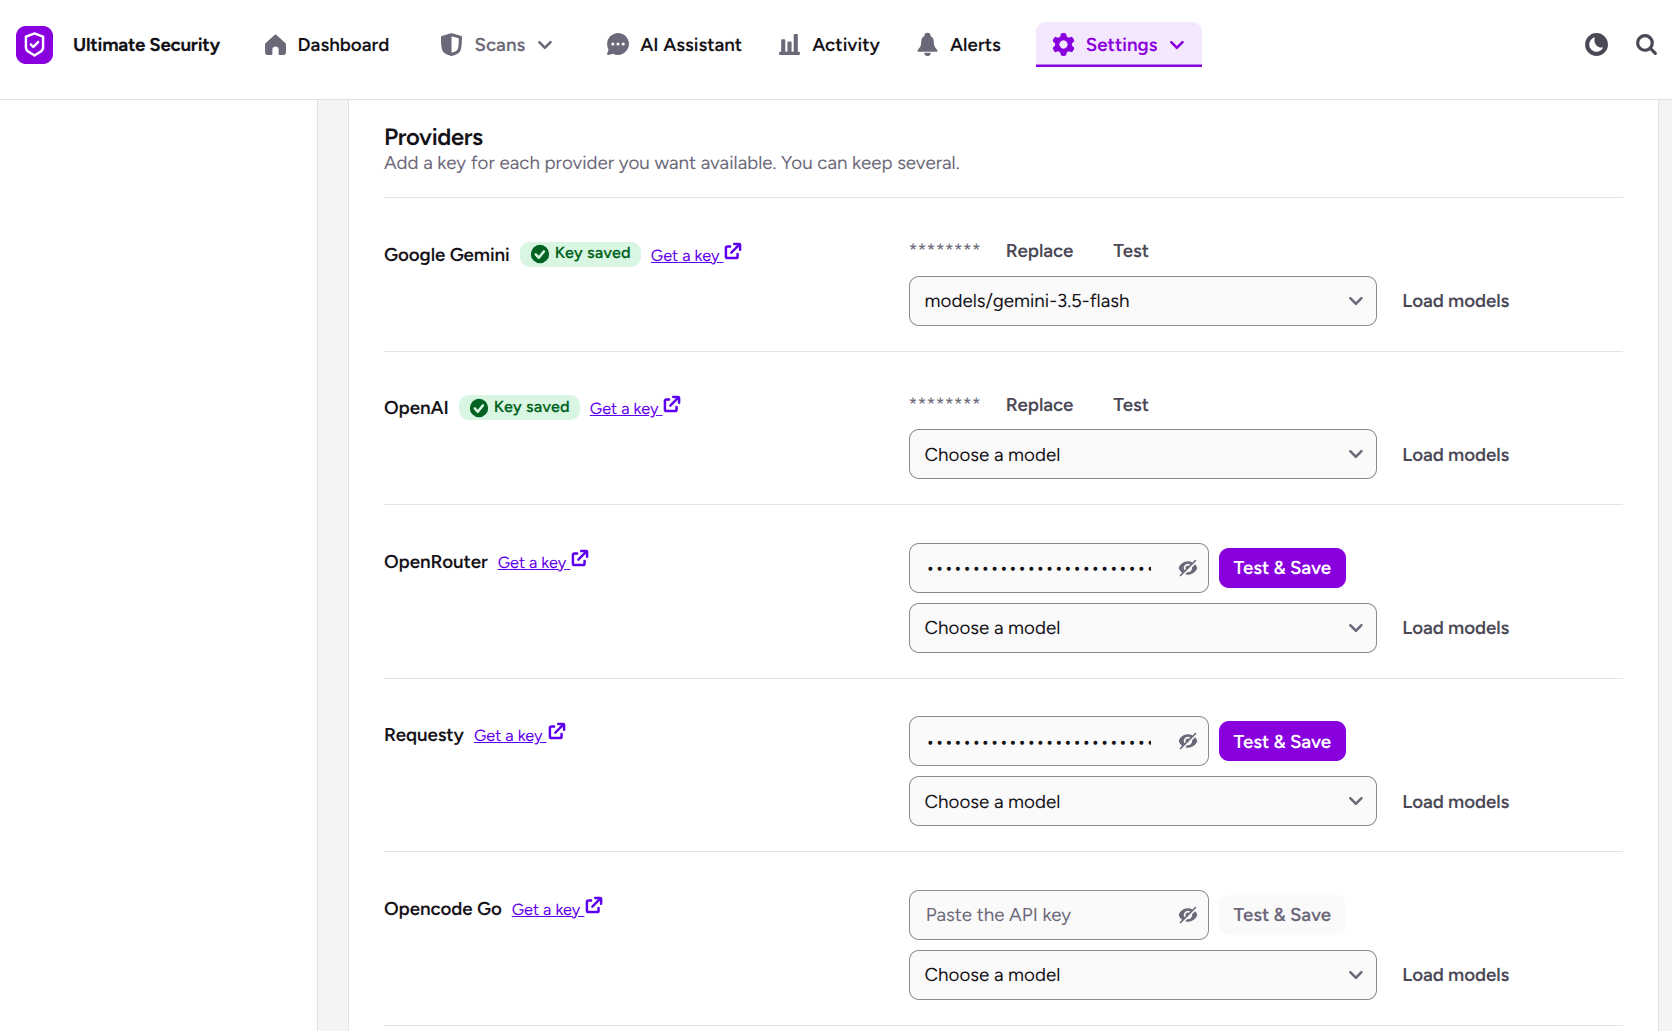Click external link icon beside OpenAI

point(672,405)
